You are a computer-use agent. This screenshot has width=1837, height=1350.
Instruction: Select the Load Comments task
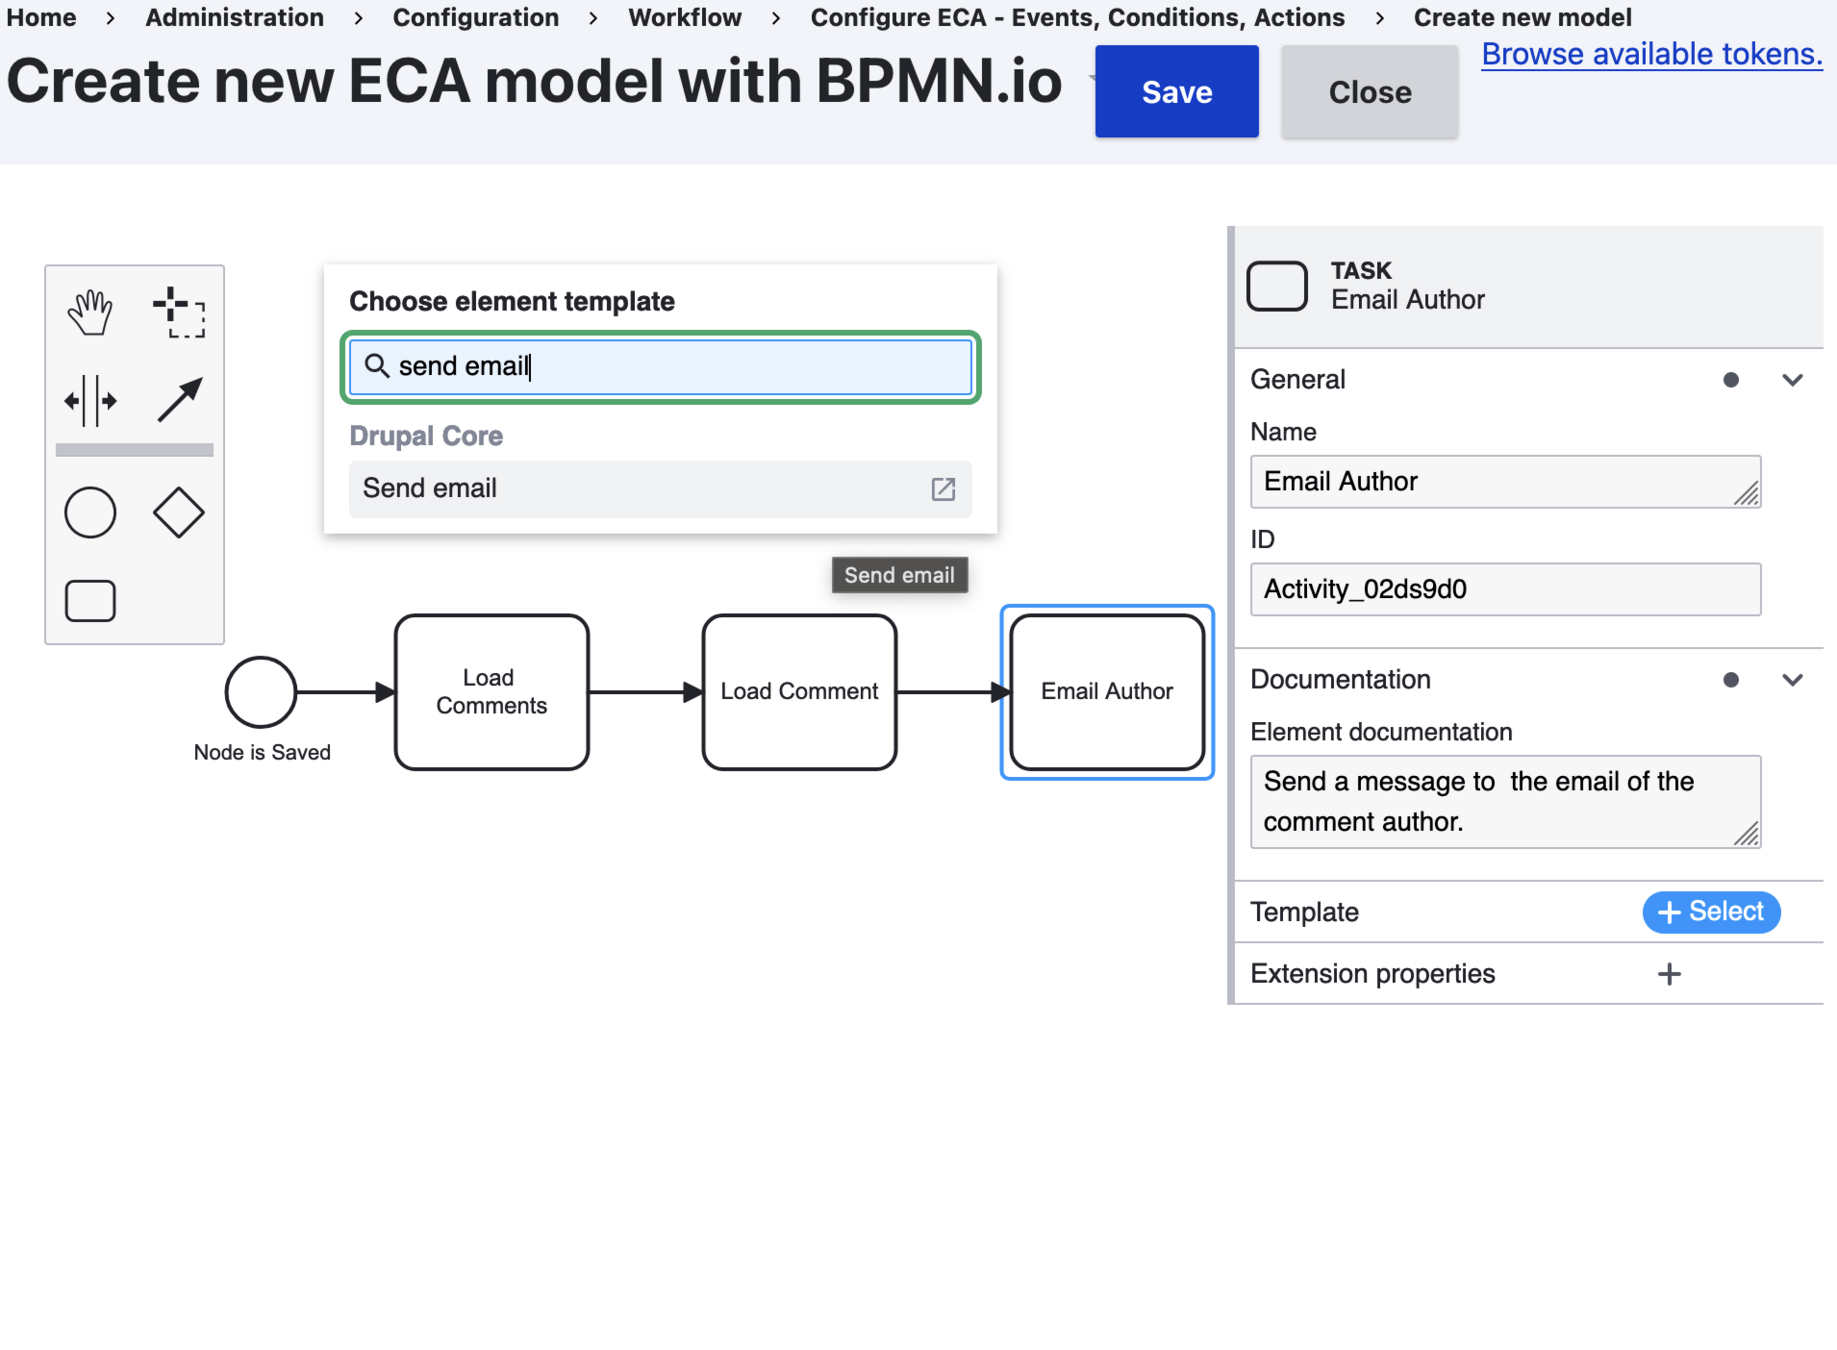pos(492,692)
